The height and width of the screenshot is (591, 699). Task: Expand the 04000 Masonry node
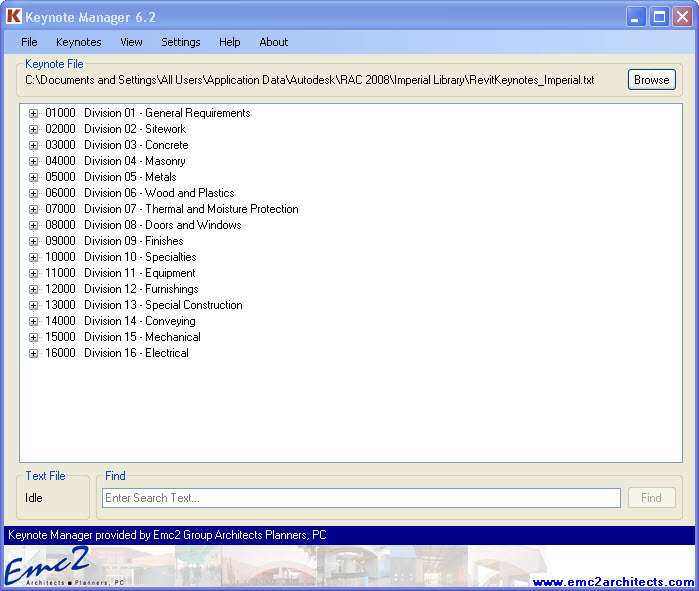(33, 161)
